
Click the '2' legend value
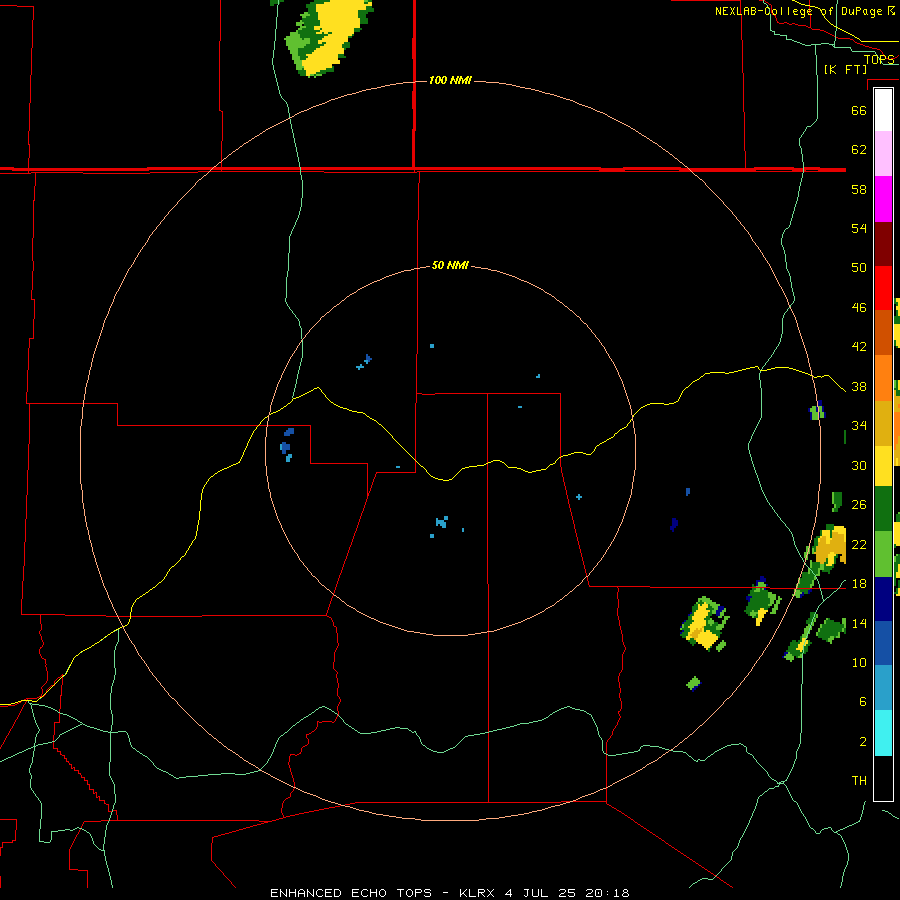(862, 741)
